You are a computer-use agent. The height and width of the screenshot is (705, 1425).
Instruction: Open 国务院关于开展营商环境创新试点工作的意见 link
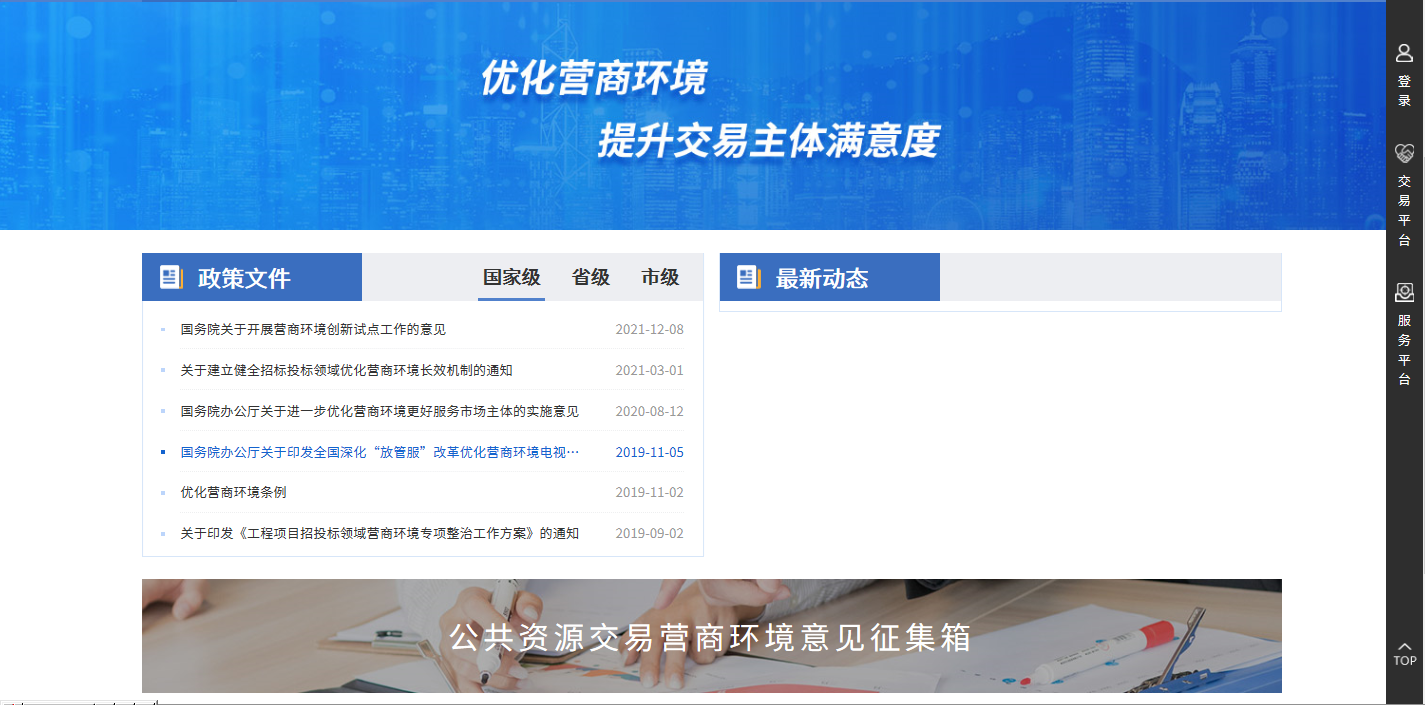point(313,329)
